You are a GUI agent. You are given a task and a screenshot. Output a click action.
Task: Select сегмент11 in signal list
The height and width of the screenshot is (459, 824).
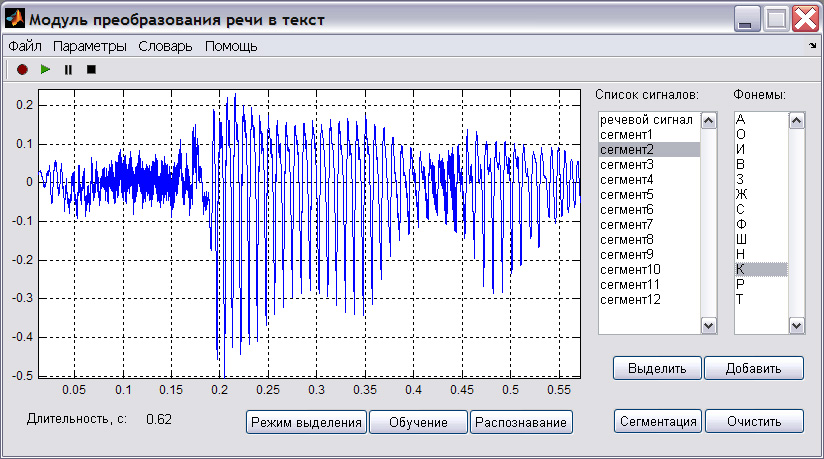click(650, 284)
